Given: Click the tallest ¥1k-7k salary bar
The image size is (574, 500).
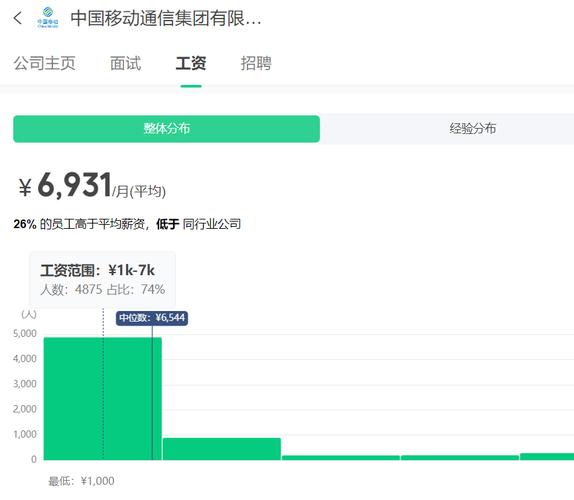Looking at the screenshot, I should pos(103,399).
